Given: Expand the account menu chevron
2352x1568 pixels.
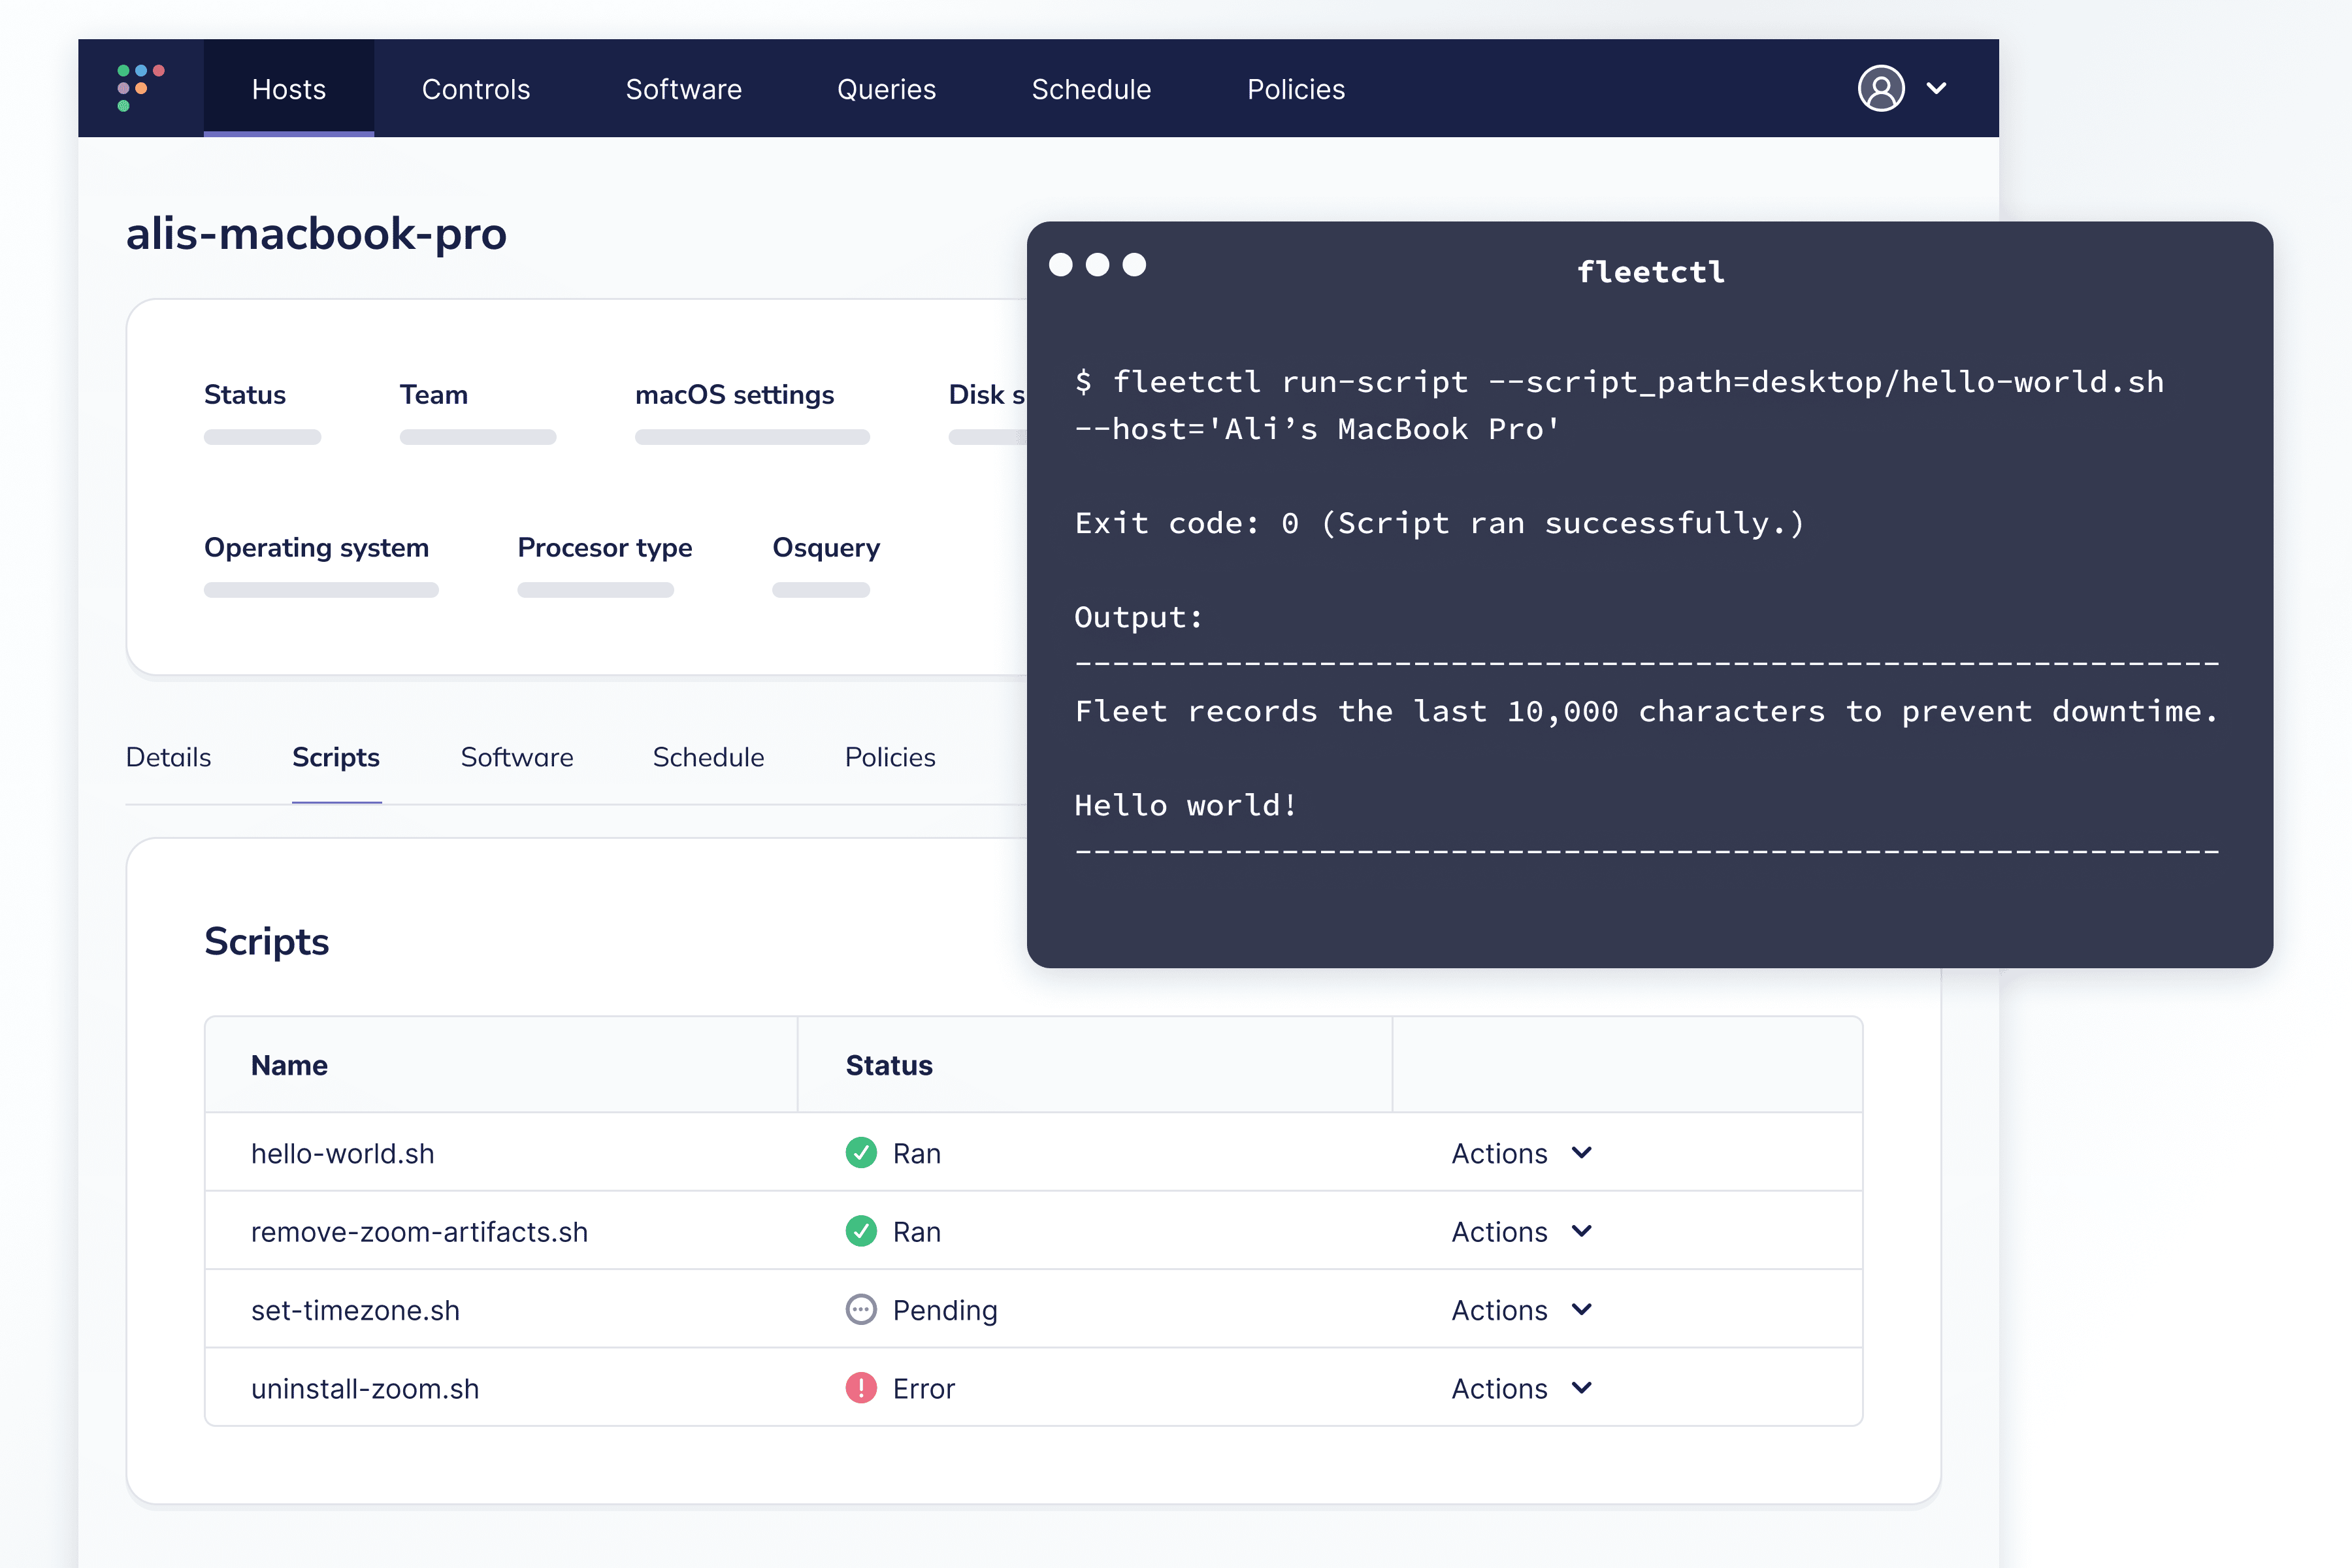Looking at the screenshot, I should click(1937, 88).
